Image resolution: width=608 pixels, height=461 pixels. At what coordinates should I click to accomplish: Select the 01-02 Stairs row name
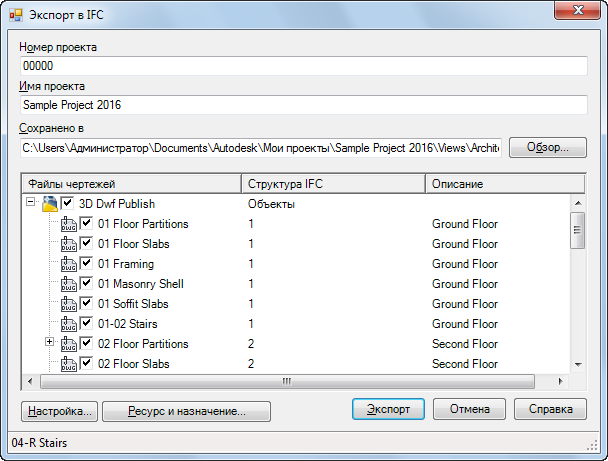(128, 324)
